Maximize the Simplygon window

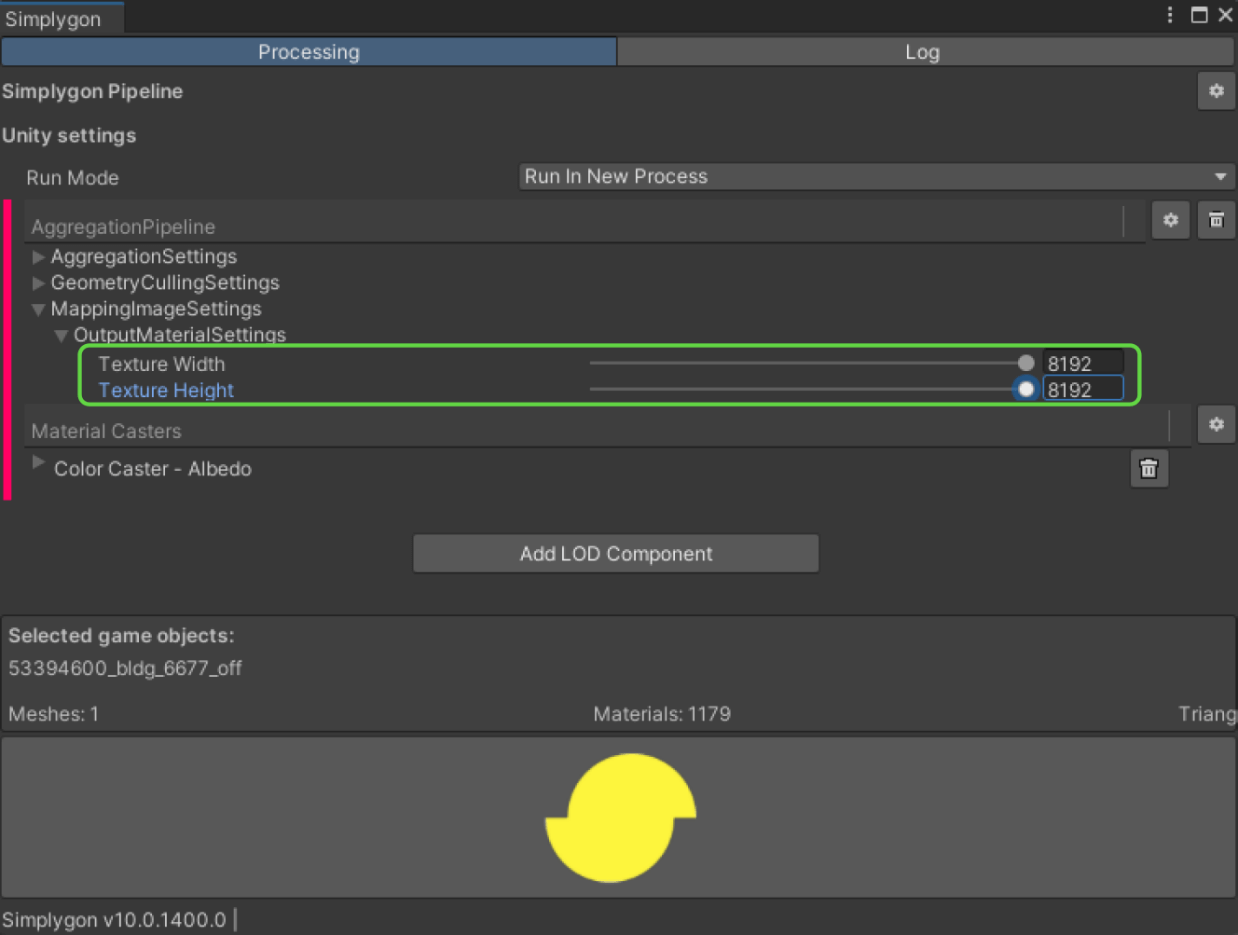coord(1199,16)
